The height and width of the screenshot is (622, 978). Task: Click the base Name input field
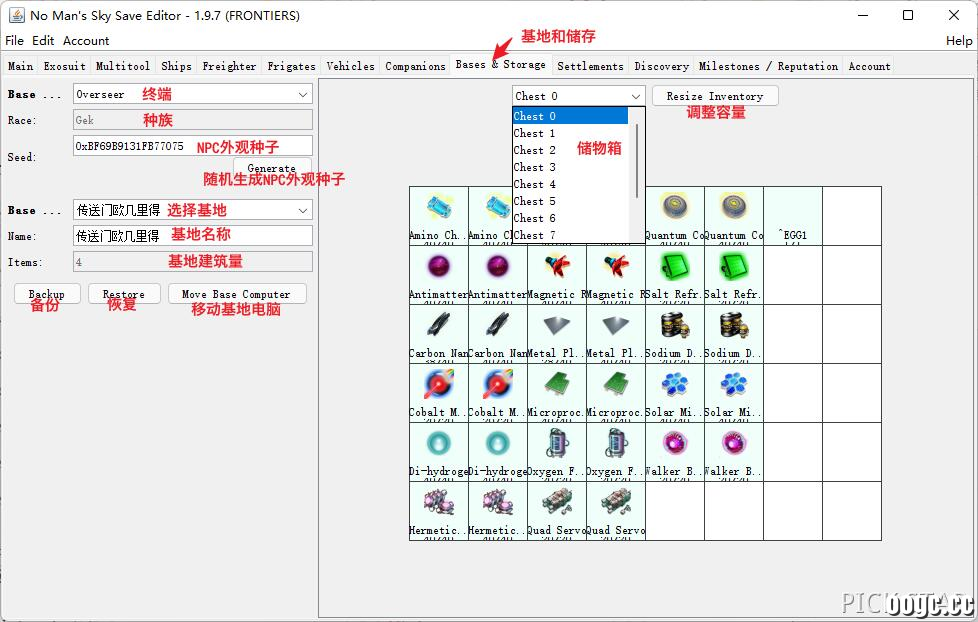193,236
